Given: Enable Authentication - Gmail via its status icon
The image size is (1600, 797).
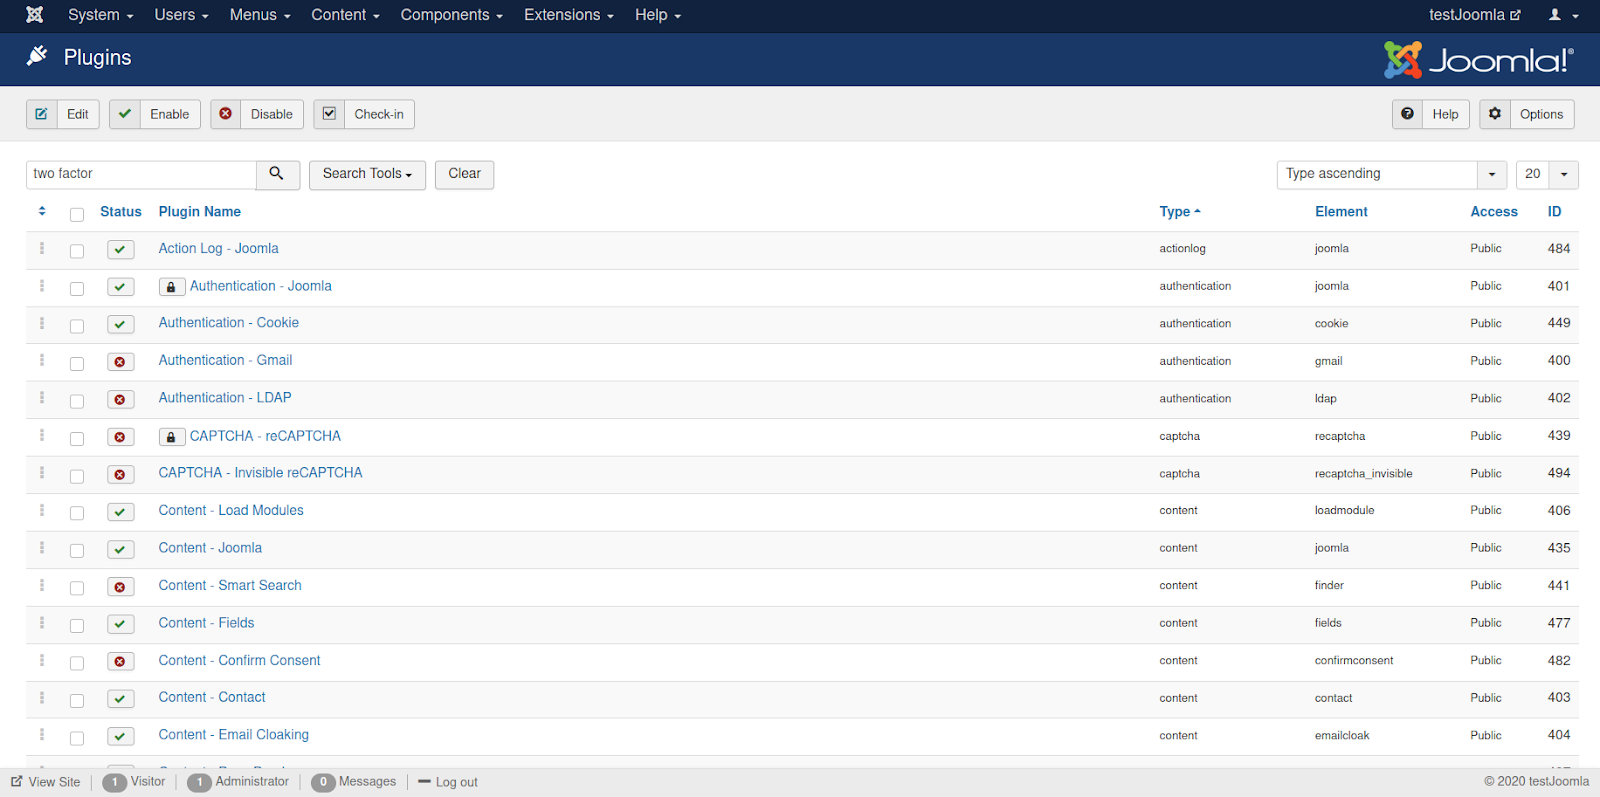Looking at the screenshot, I should [120, 362].
